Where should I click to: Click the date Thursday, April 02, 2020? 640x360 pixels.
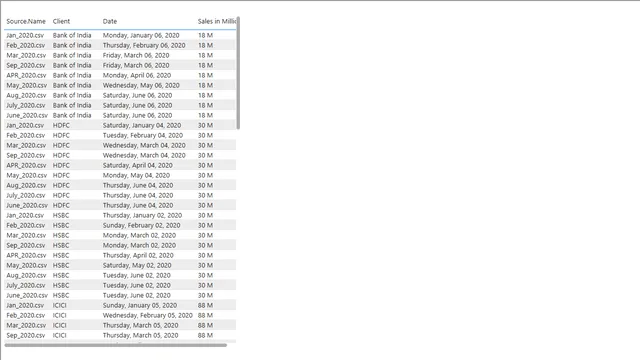[x=138, y=255]
